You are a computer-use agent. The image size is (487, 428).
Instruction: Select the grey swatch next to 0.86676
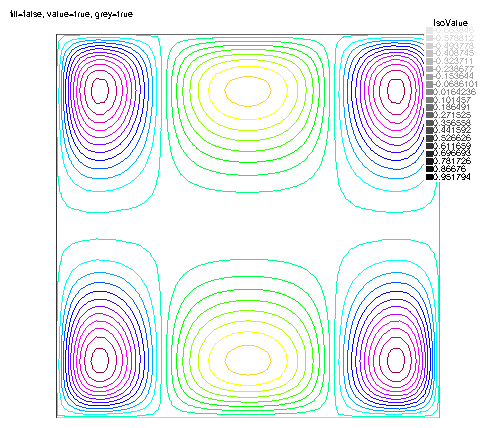(x=429, y=169)
